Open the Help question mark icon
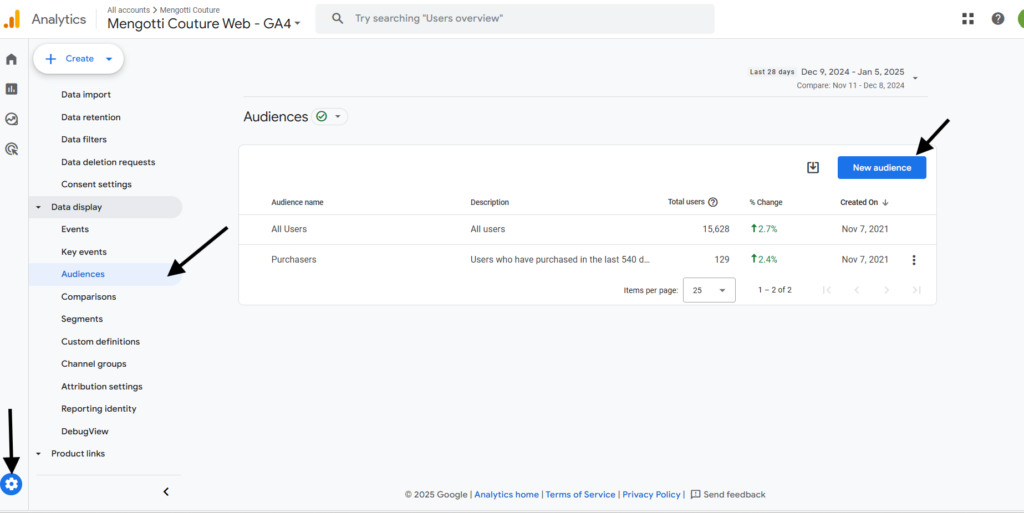1024x513 pixels. (x=998, y=19)
